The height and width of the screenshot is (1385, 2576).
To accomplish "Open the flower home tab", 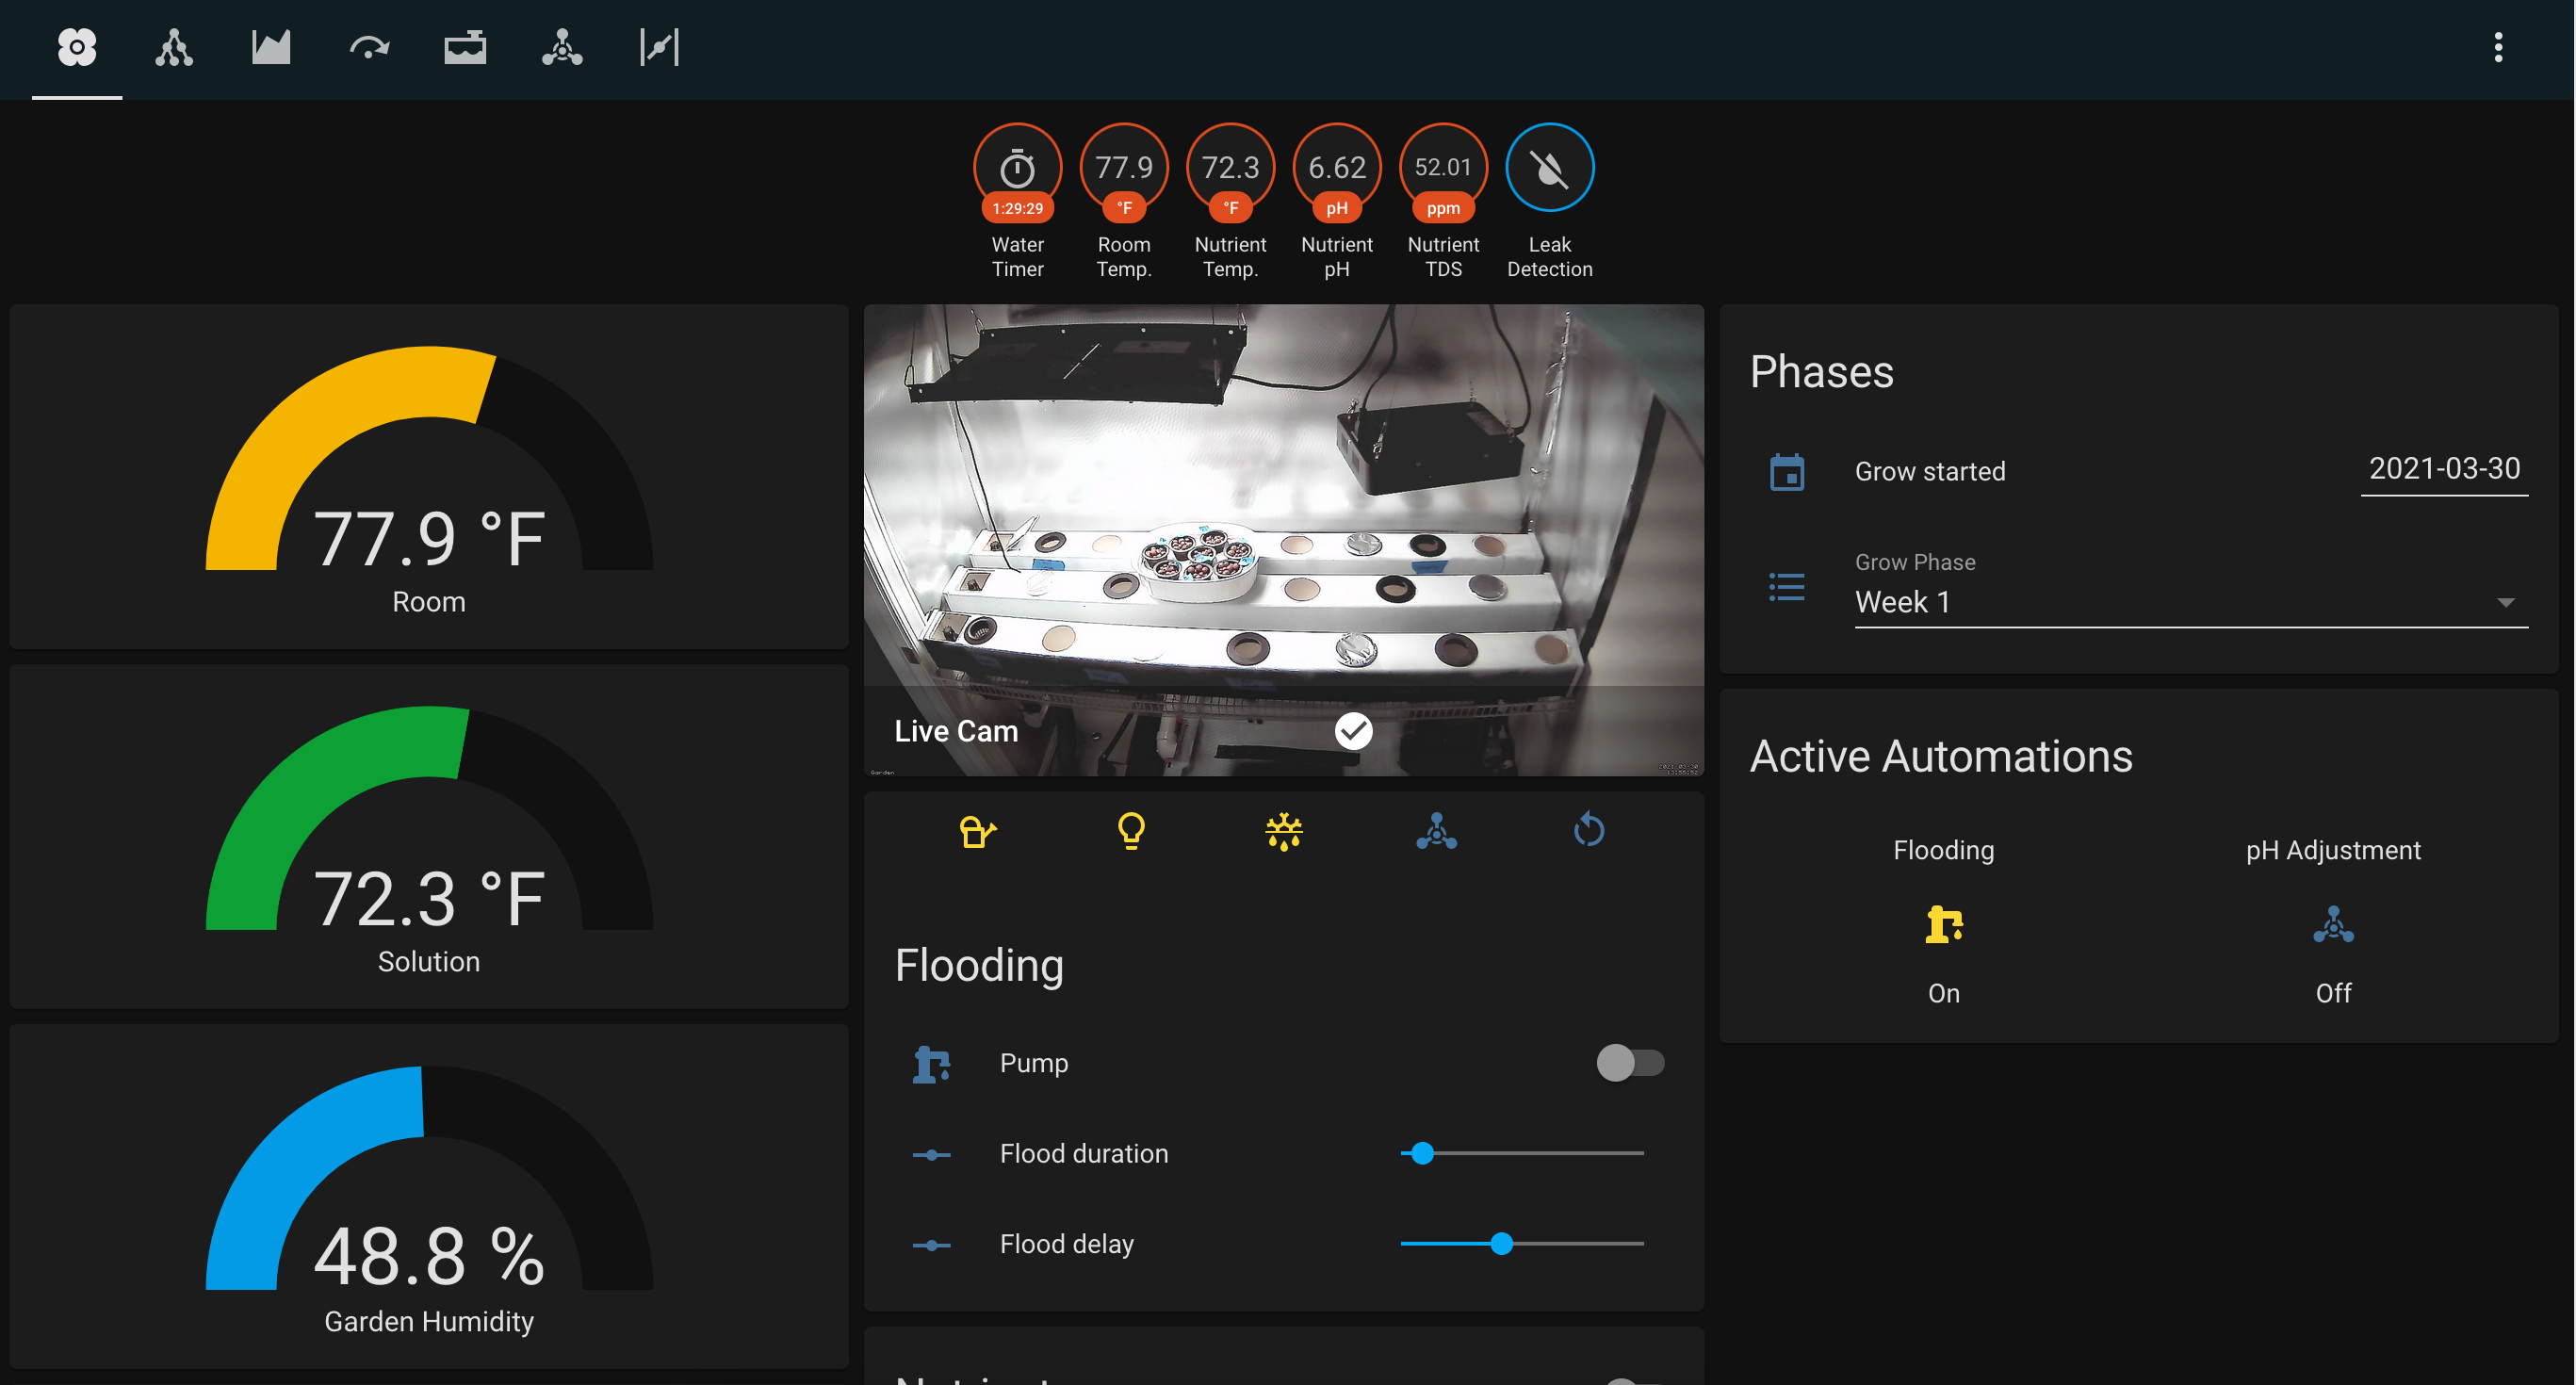I will pos(77,47).
